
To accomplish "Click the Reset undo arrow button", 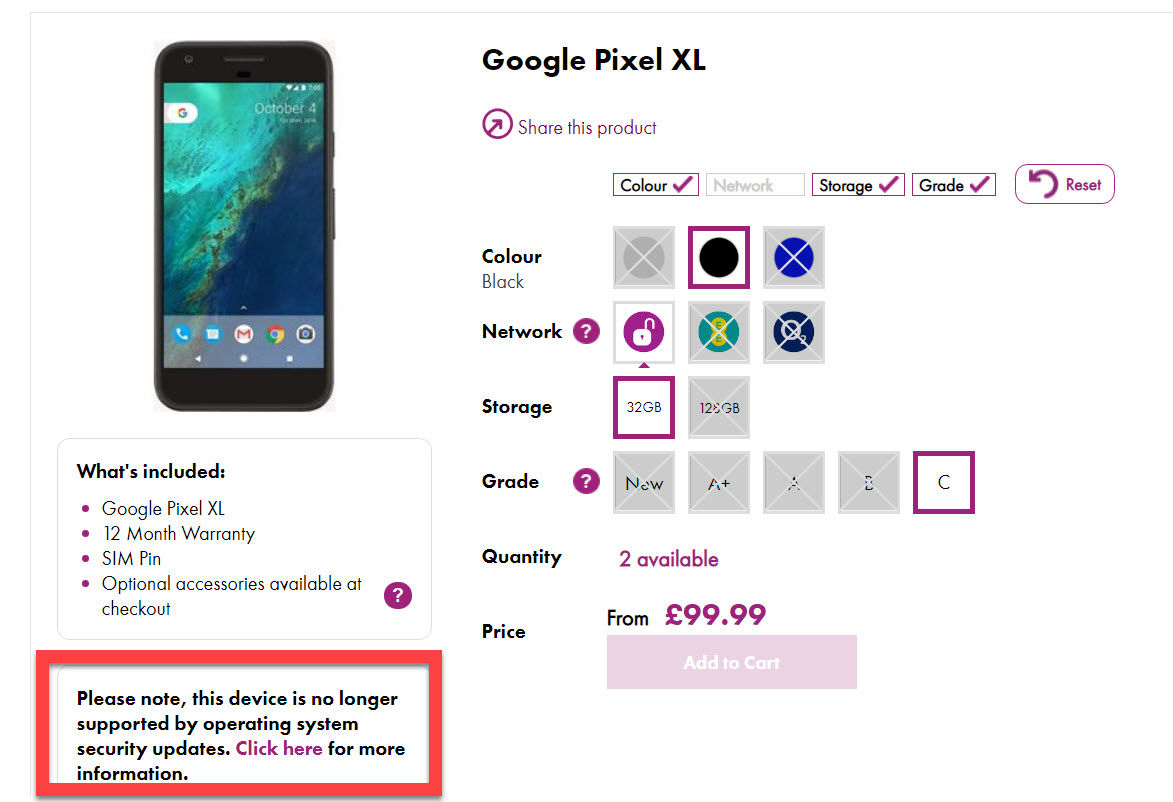I will [x=1065, y=184].
